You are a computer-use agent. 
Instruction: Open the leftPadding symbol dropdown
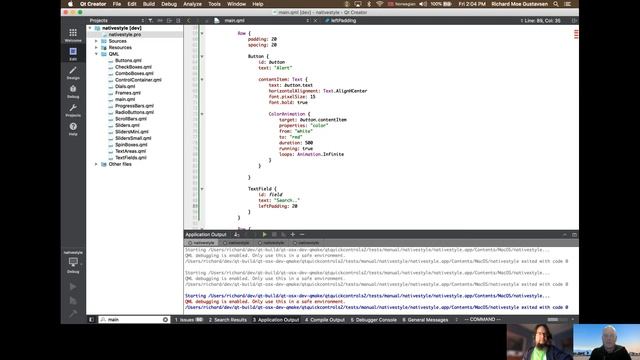pos(343,20)
